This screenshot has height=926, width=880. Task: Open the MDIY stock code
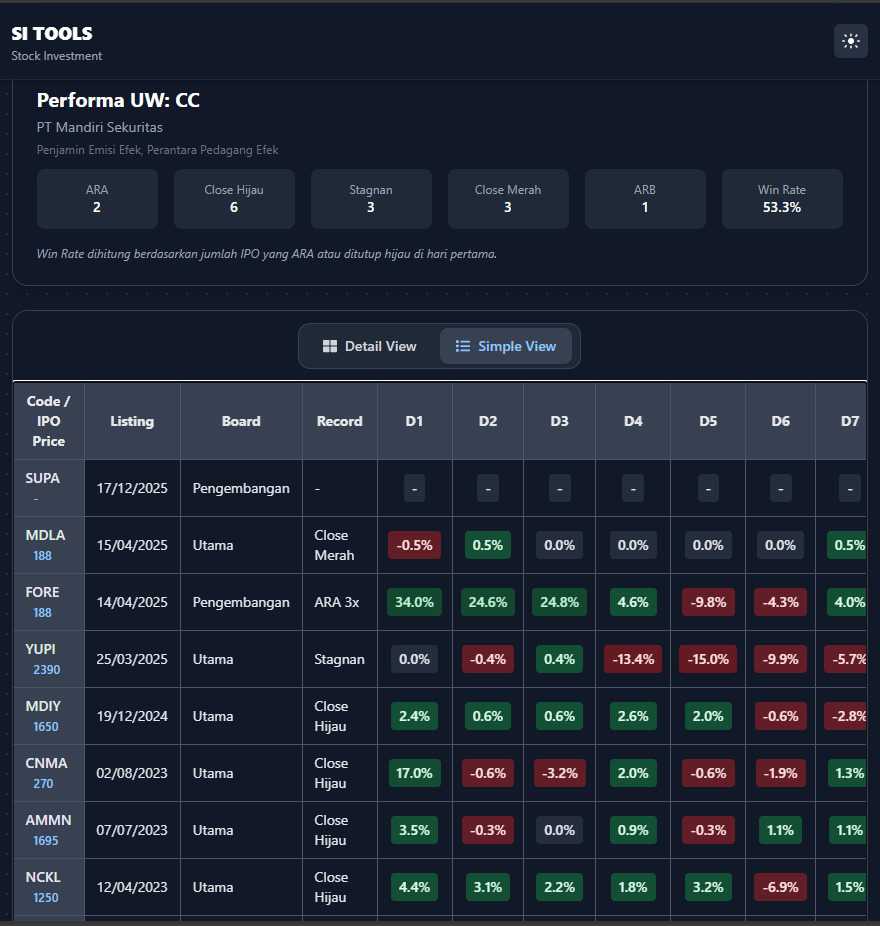point(43,706)
